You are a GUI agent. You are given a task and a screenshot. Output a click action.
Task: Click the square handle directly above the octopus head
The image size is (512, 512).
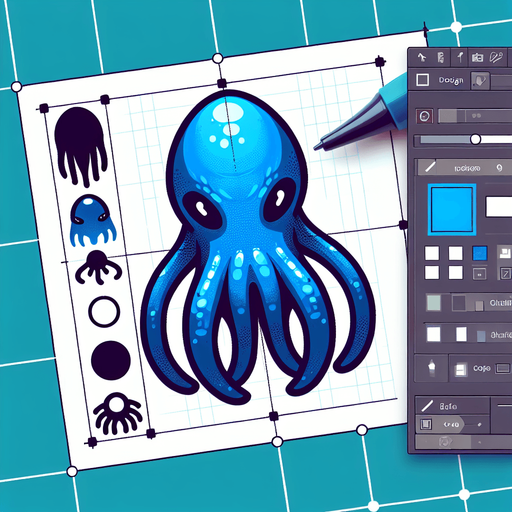point(222,83)
